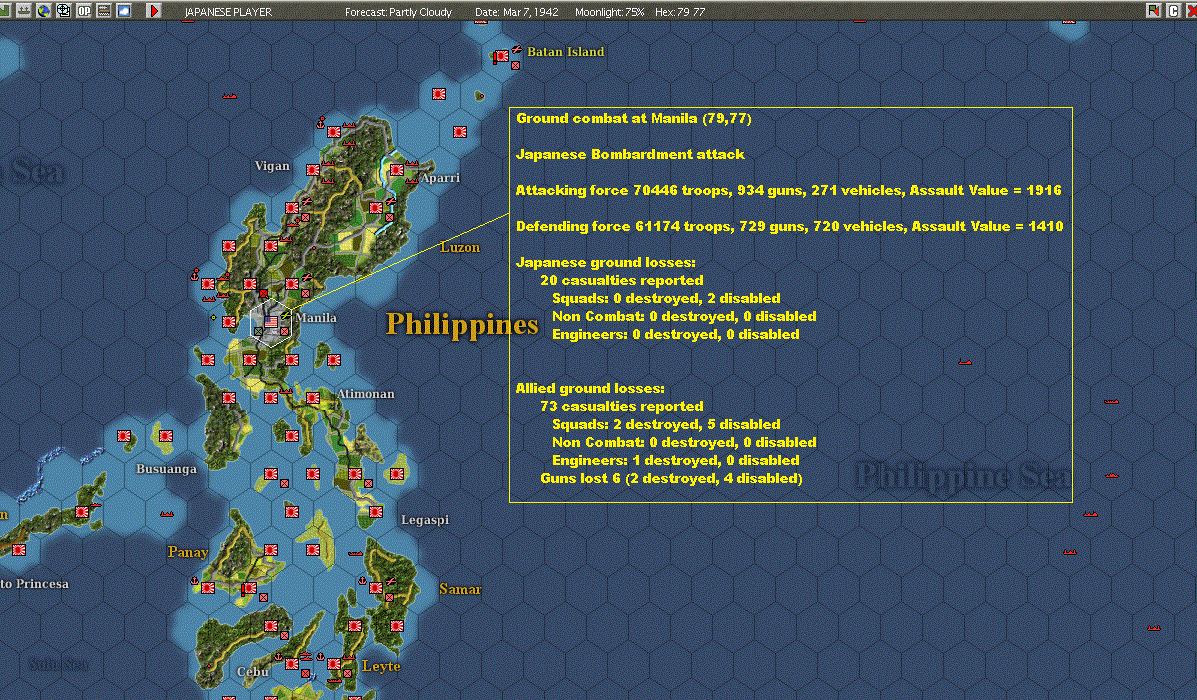Click the Luzon label

pyautogui.click(x=460, y=247)
